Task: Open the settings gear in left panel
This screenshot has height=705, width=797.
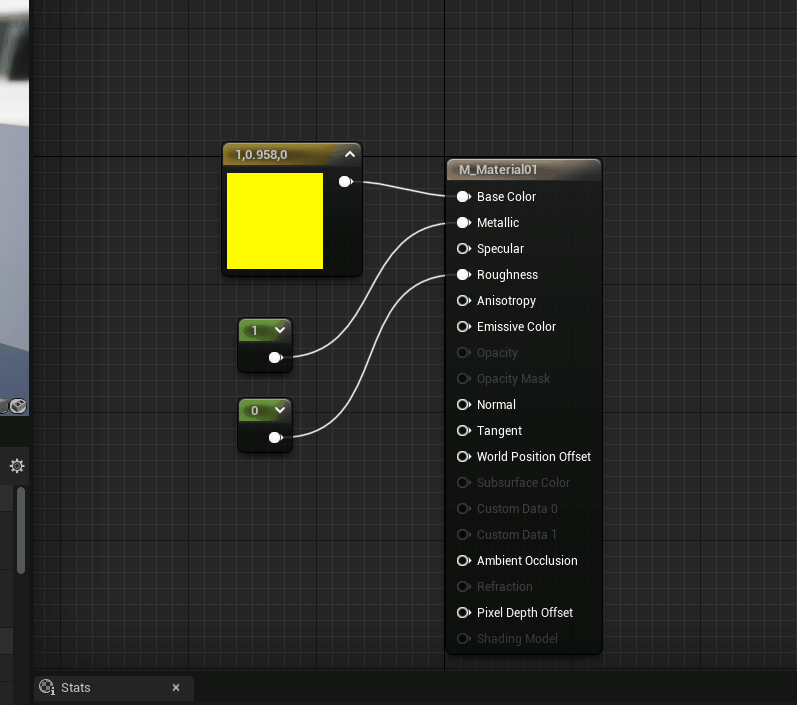Action: click(x=17, y=466)
